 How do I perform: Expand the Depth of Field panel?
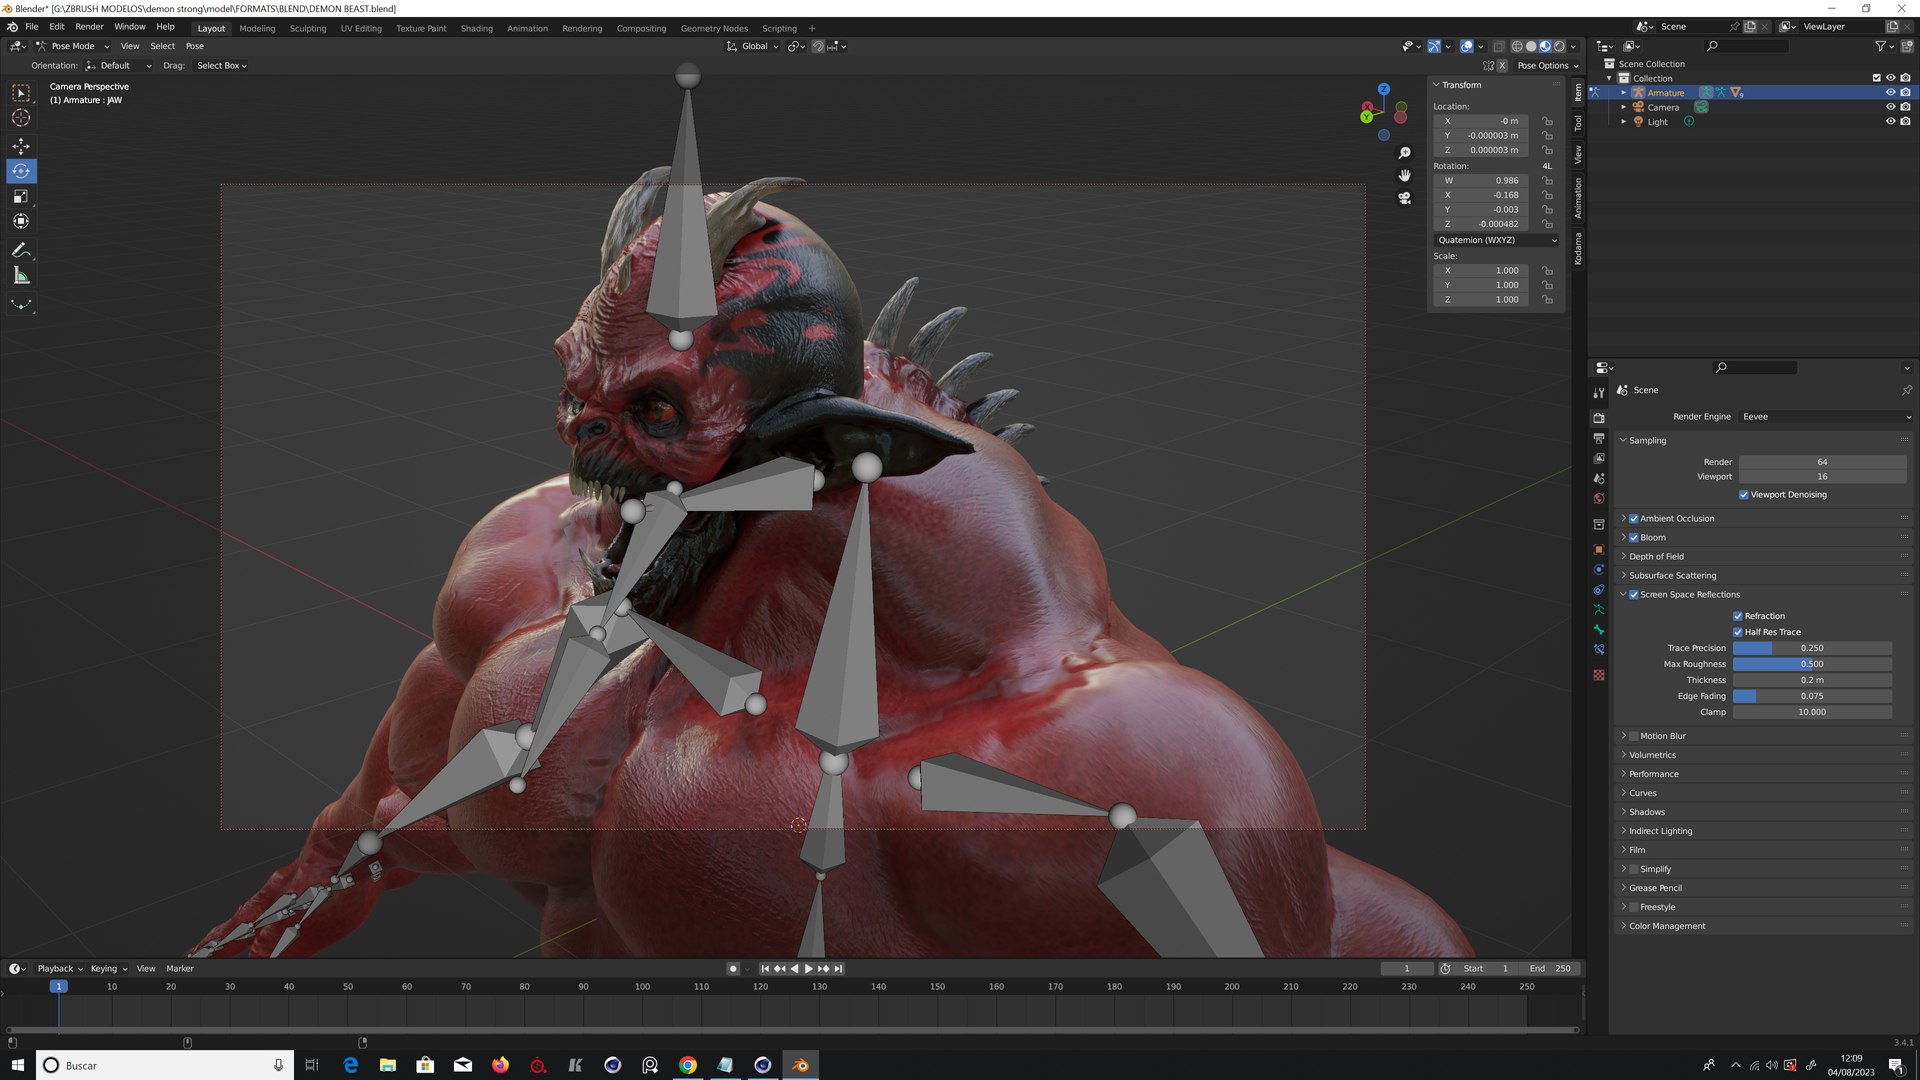(1656, 557)
